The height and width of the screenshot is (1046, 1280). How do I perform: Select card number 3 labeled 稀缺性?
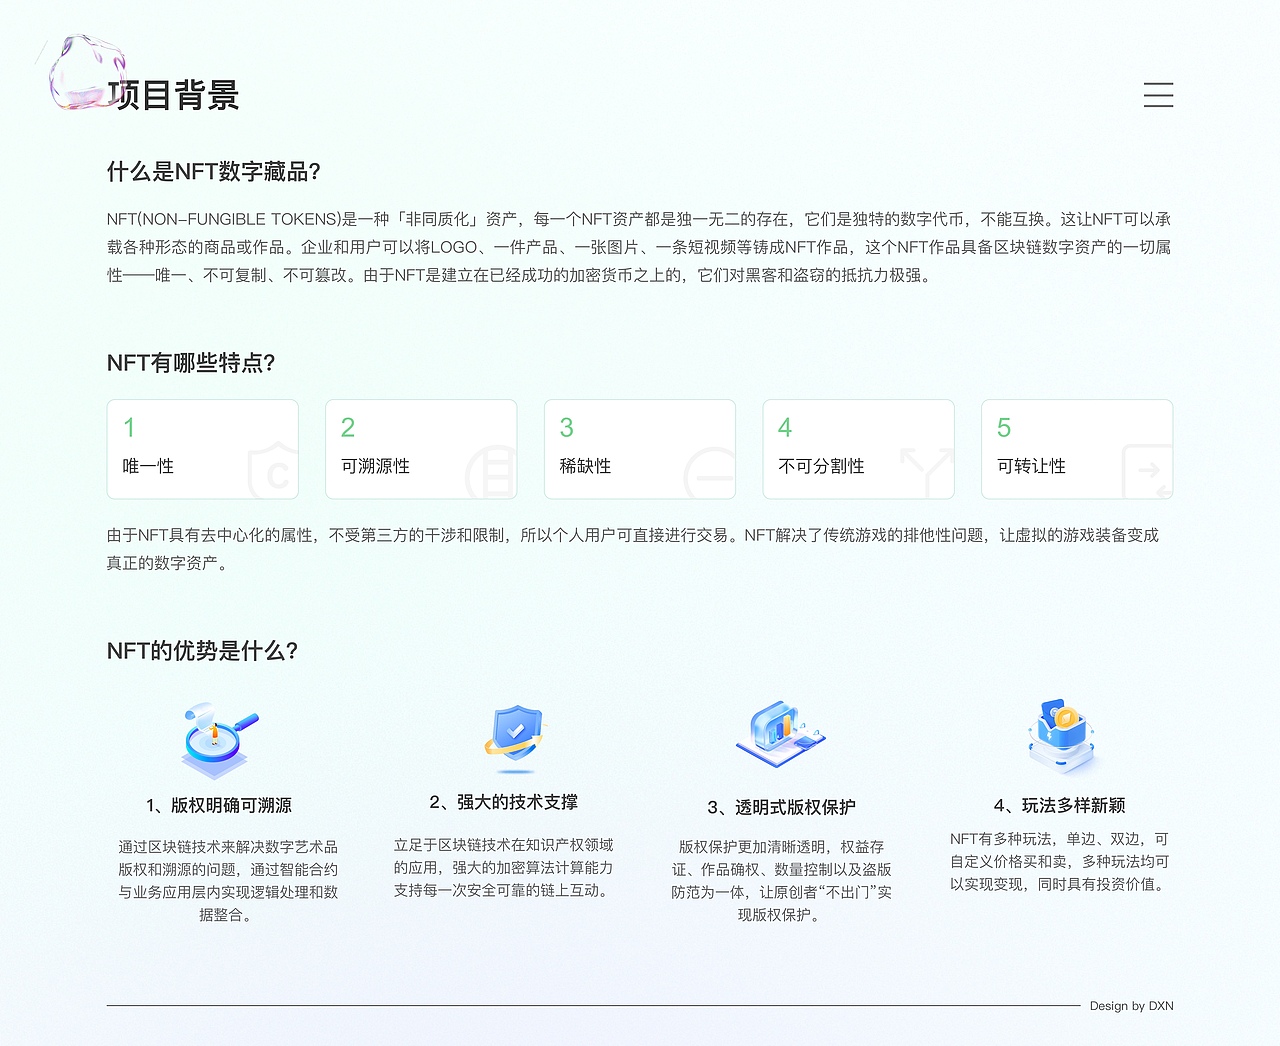[640, 448]
